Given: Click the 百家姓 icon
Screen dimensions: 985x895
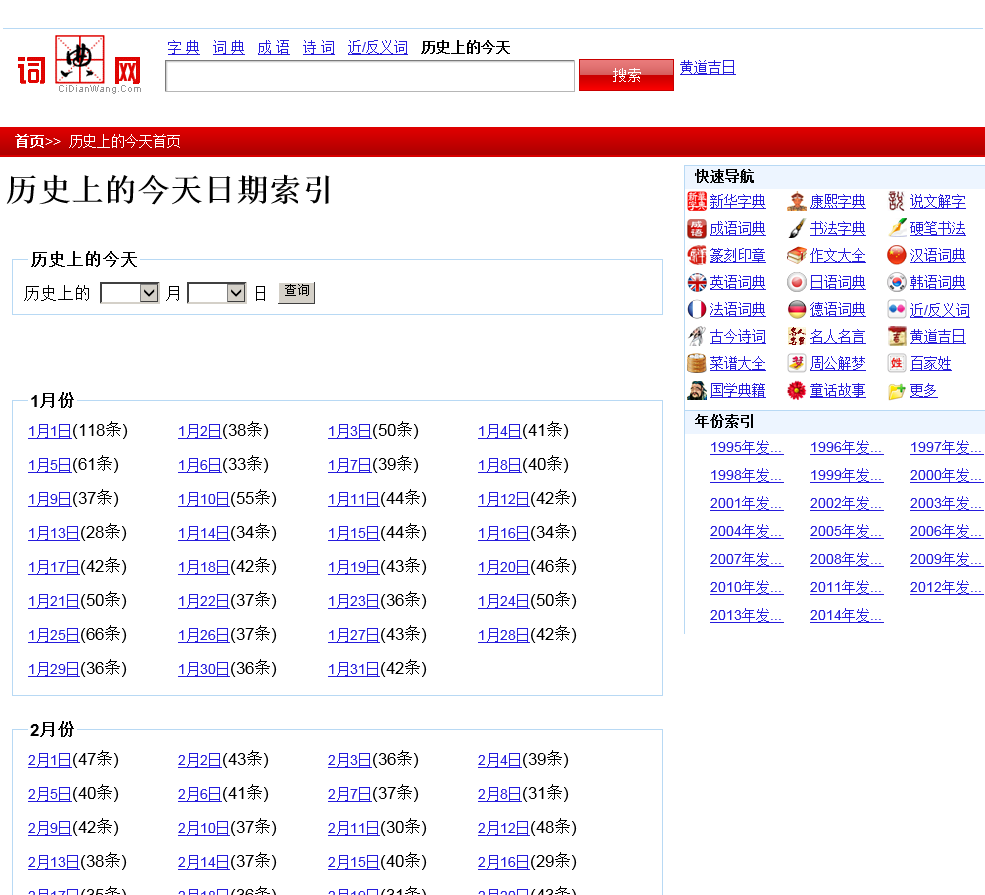Looking at the screenshot, I should (x=896, y=364).
